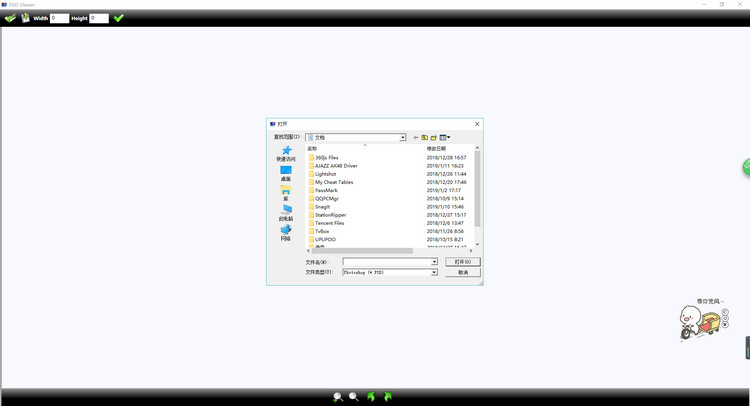Screen dimensions: 750x406
Task: Select the TvBox folder
Action: tap(319, 231)
